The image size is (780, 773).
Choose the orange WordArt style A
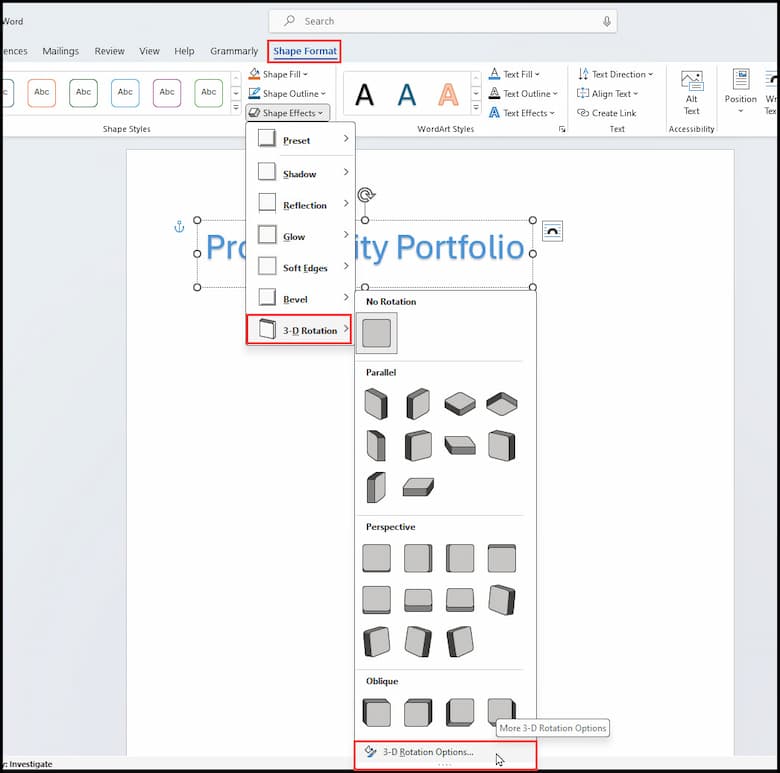click(449, 94)
